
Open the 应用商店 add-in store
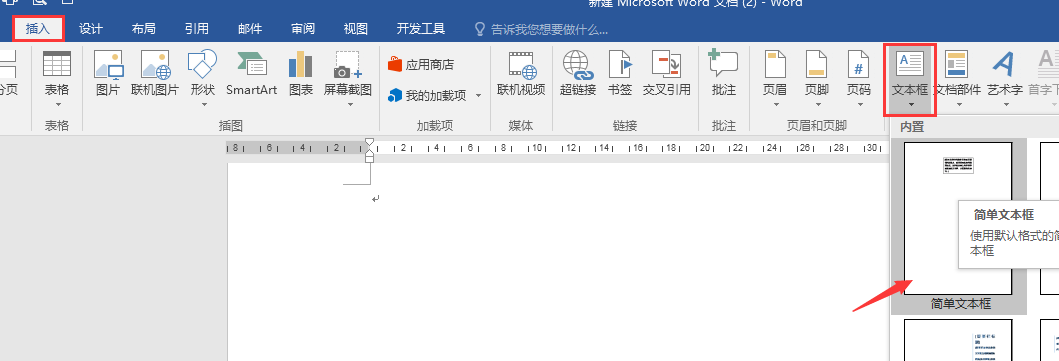pyautogui.click(x=421, y=65)
